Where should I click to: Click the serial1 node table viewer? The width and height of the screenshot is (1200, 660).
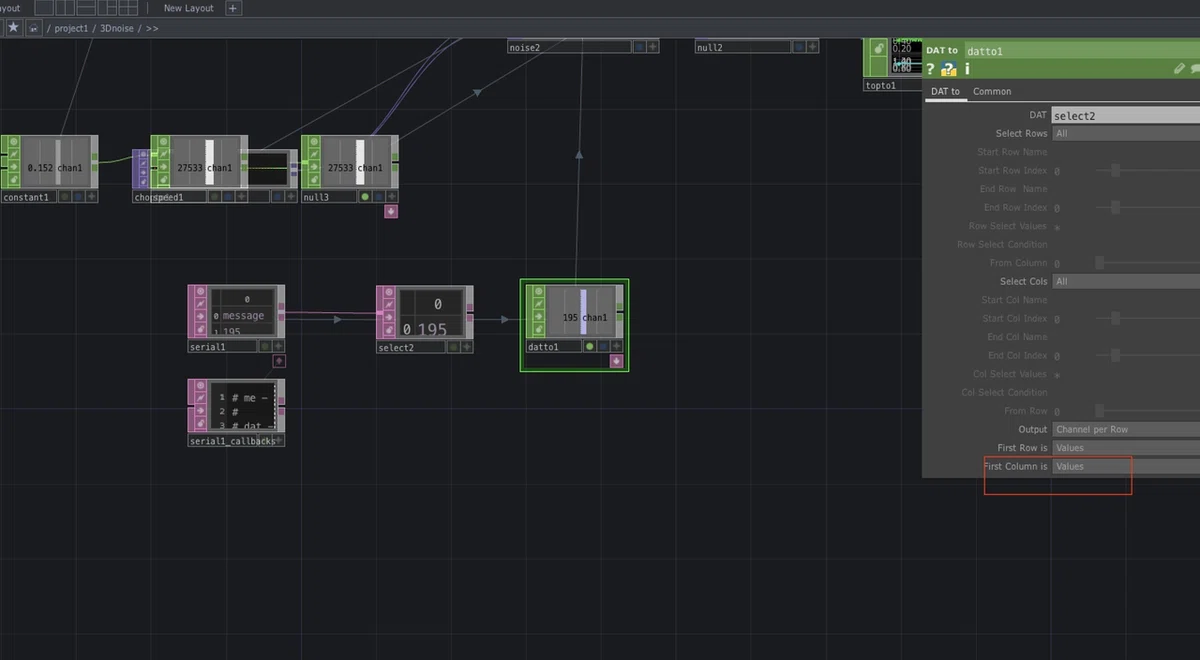pyautogui.click(x=243, y=312)
